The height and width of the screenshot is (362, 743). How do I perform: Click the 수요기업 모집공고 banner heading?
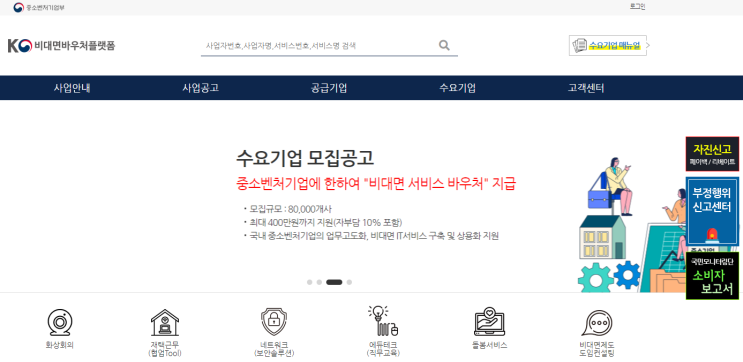click(x=305, y=158)
